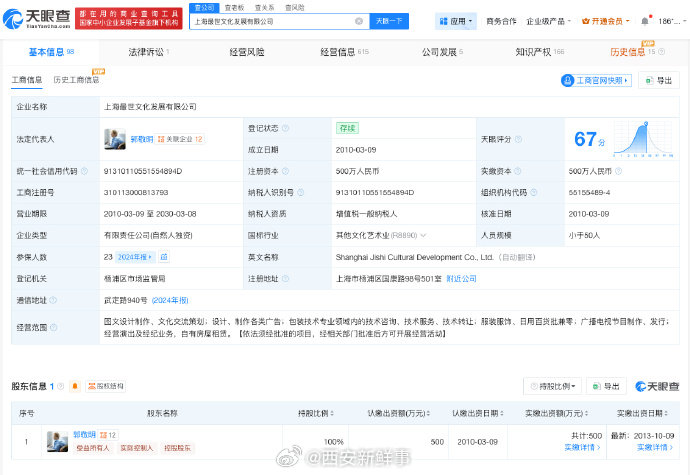Open the 应用 dropdown menu
The image size is (690, 475).
[x=456, y=21]
